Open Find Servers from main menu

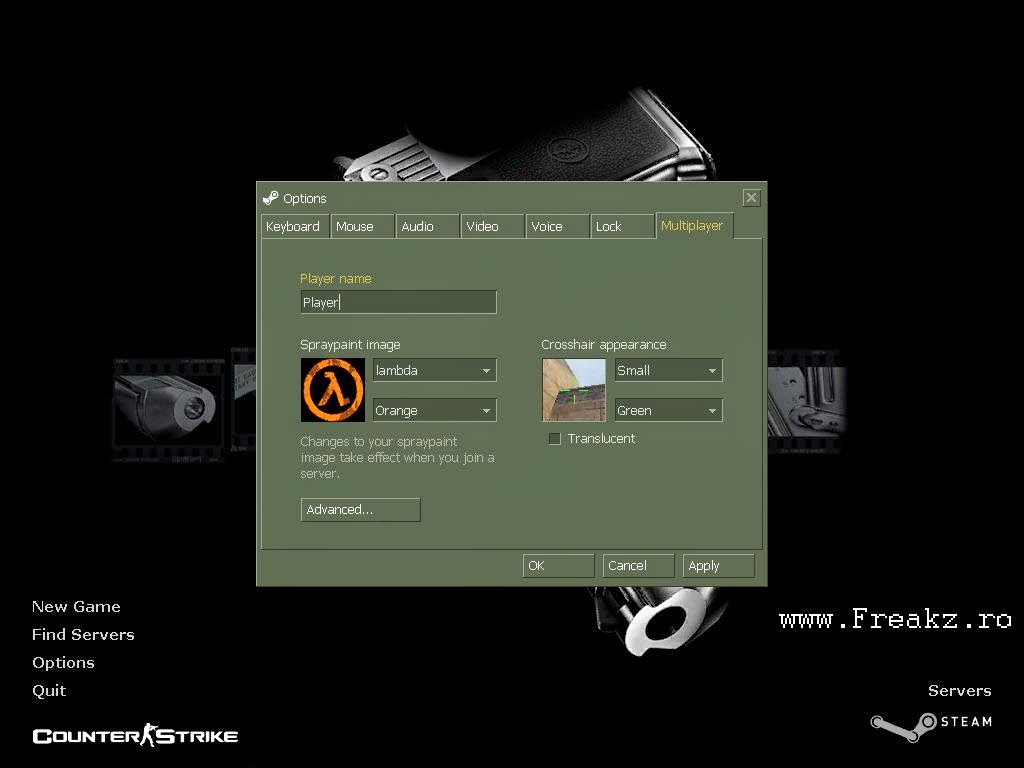(84, 635)
